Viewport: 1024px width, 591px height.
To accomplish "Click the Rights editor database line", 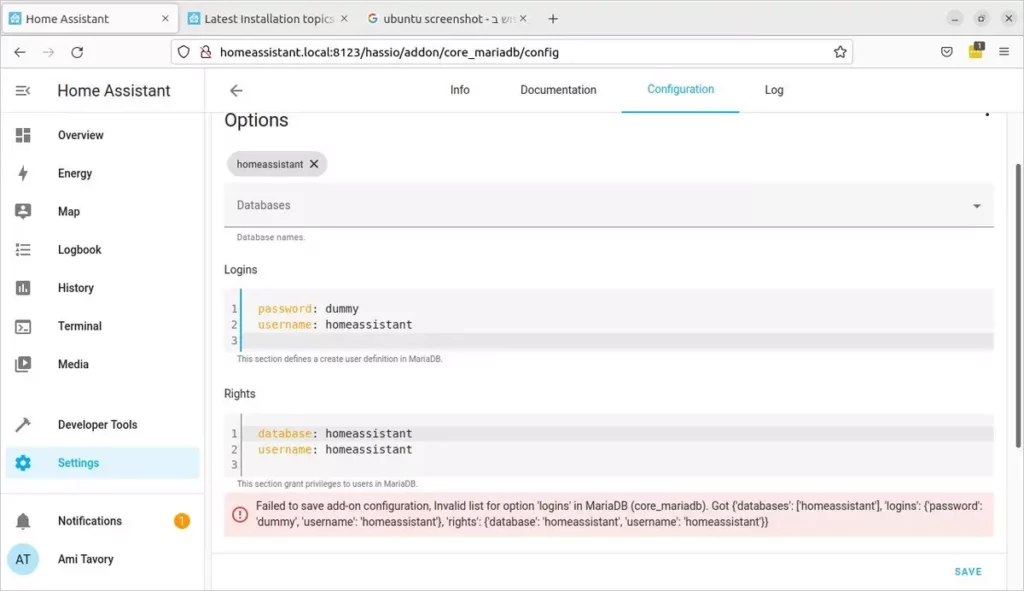I will tap(617, 434).
